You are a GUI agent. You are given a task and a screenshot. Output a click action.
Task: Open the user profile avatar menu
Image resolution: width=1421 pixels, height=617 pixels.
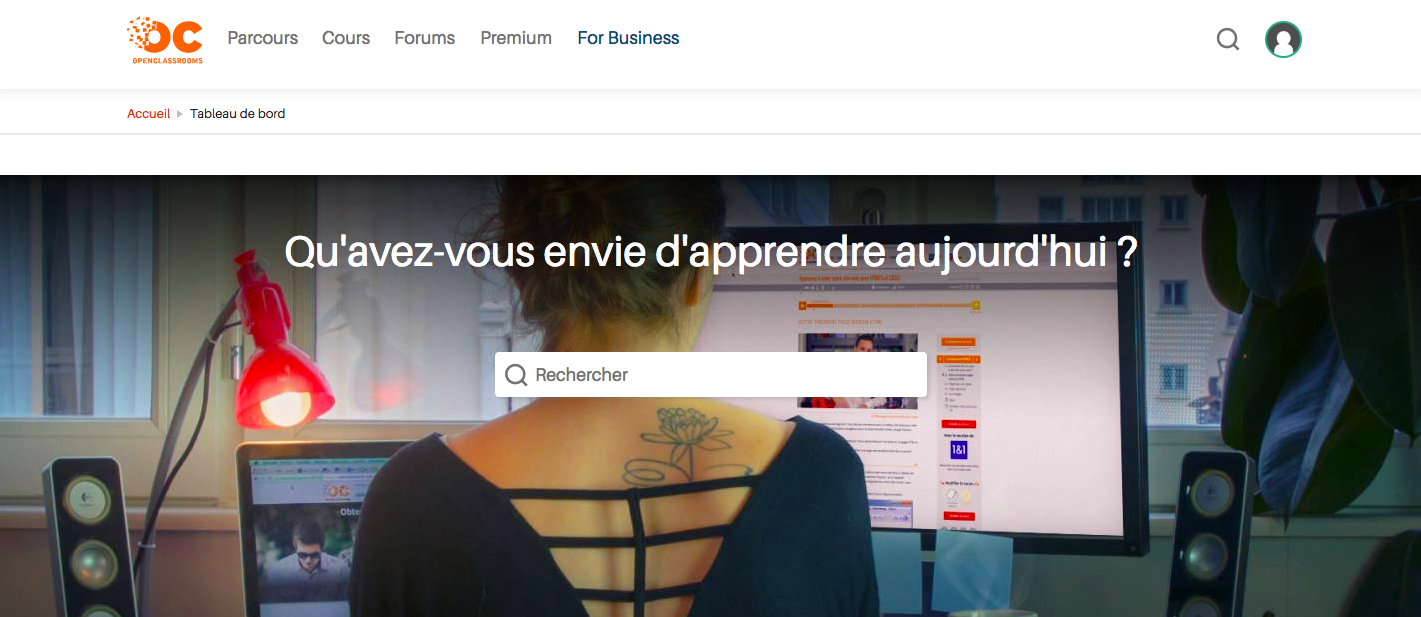coord(1283,39)
